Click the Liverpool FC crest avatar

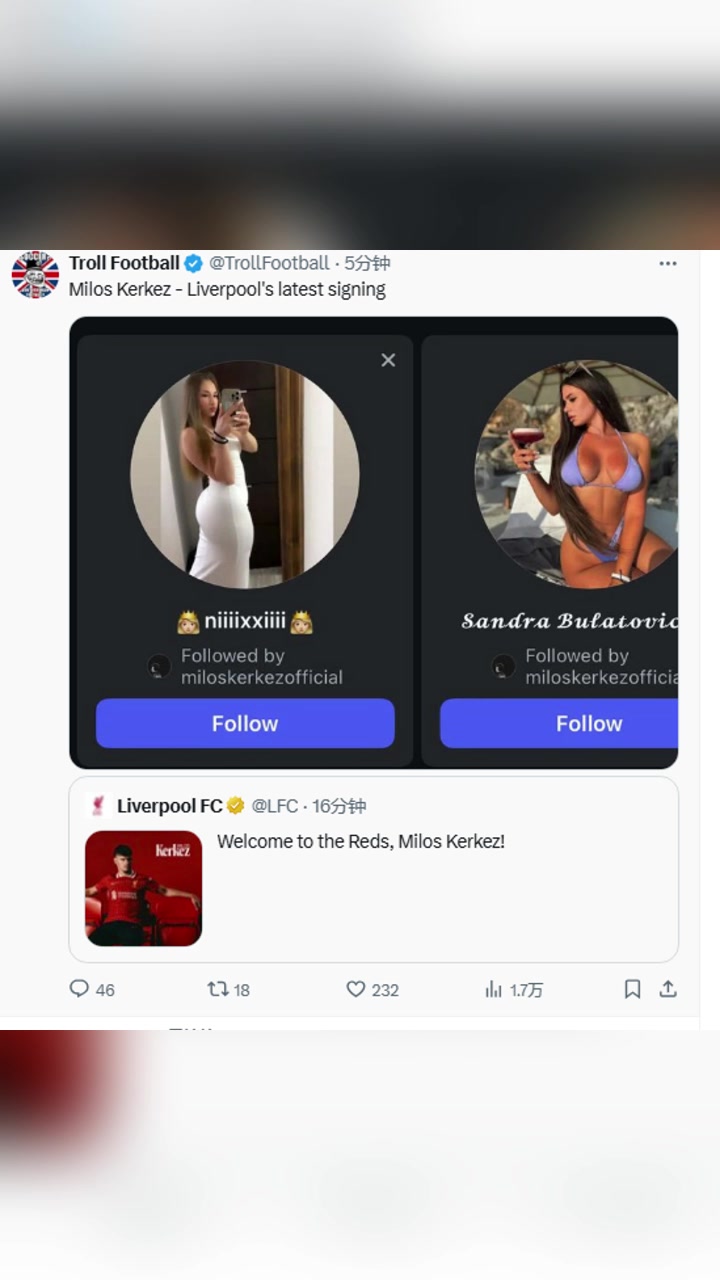97,806
